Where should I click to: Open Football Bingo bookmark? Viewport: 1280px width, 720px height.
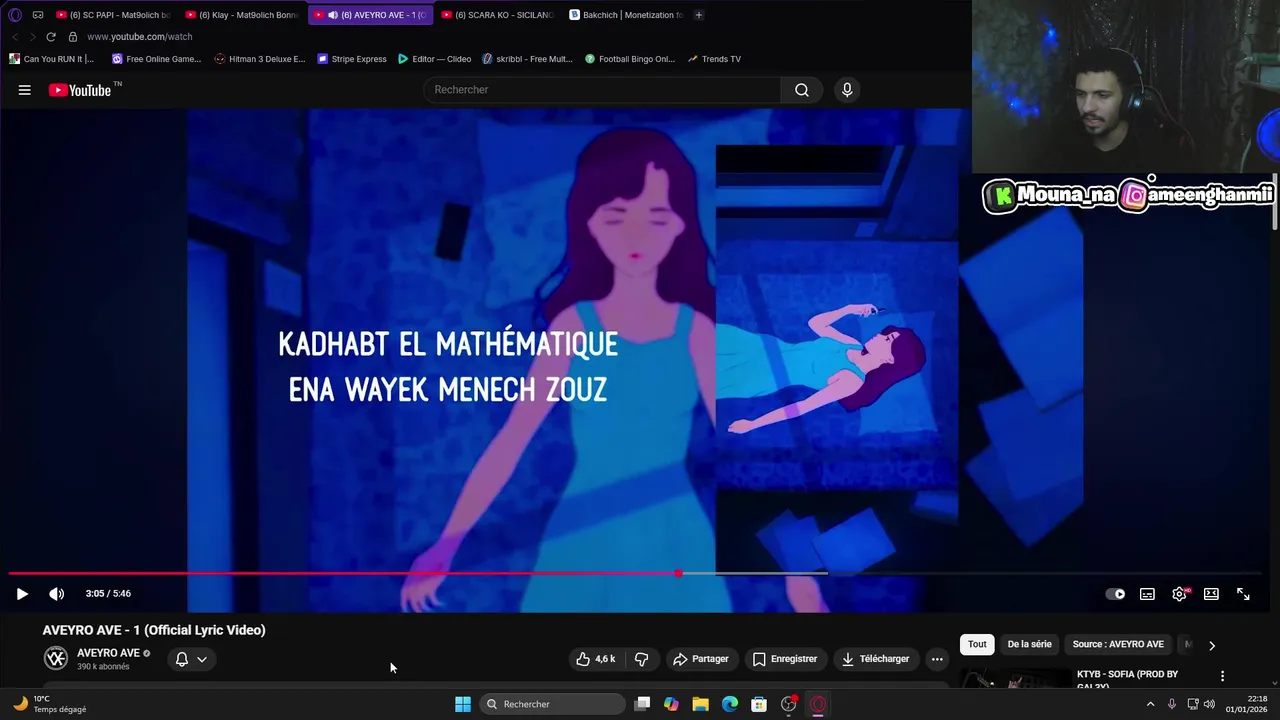[630, 59]
